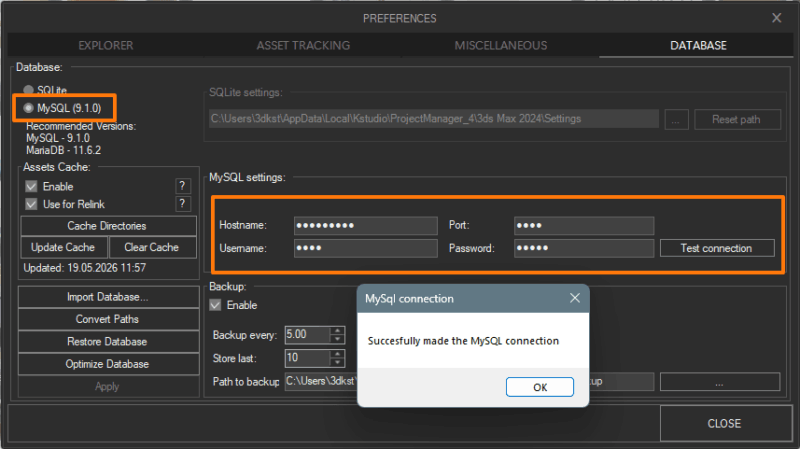Viewport: 800px width, 449px height.
Task: Confirm MySql connection dialog with OK
Action: (x=540, y=387)
